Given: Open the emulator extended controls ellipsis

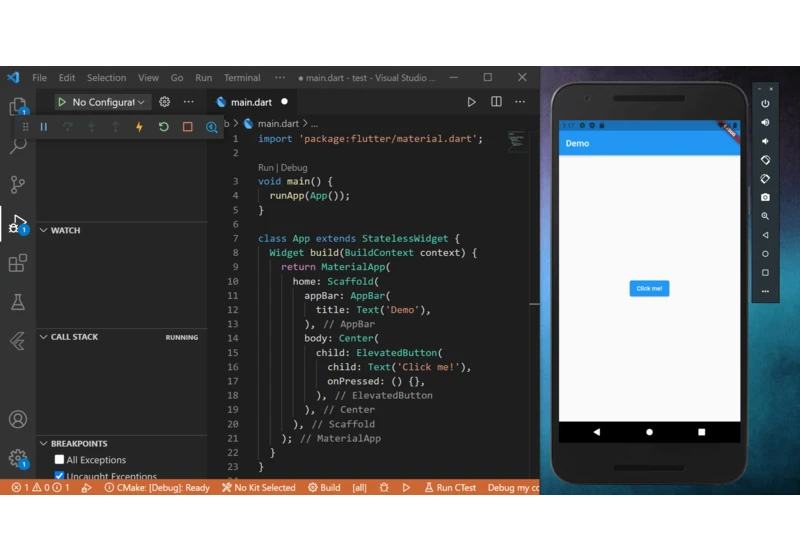Looking at the screenshot, I should pyautogui.click(x=765, y=291).
